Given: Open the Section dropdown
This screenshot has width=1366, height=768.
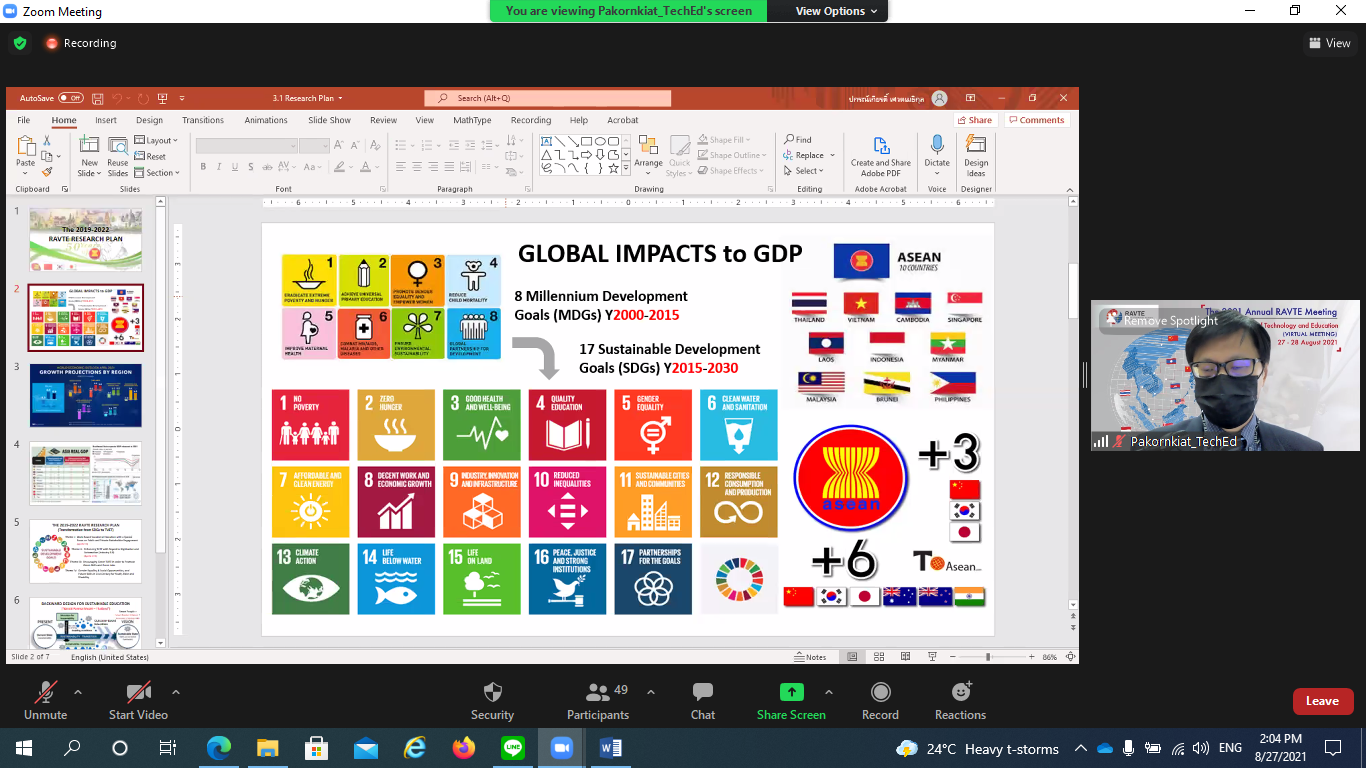Looking at the screenshot, I should [x=157, y=172].
